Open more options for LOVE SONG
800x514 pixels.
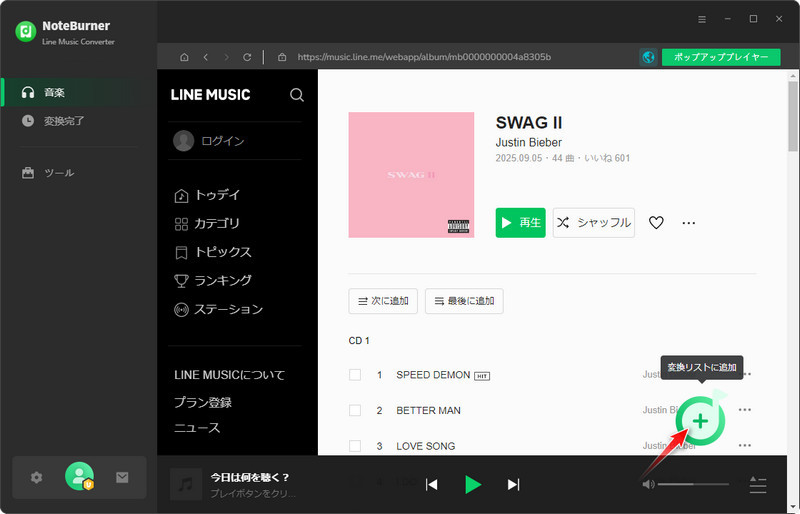point(745,446)
